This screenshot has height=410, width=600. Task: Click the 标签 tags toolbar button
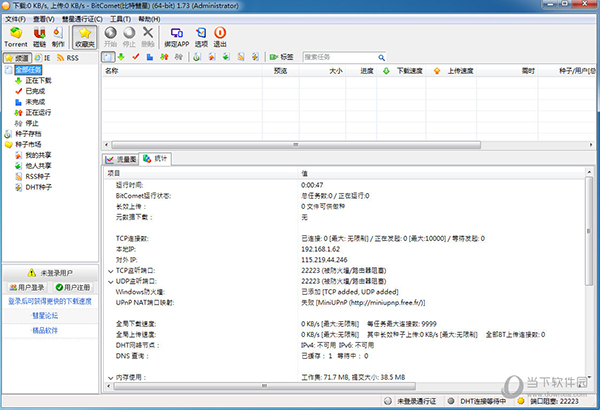tap(281, 57)
